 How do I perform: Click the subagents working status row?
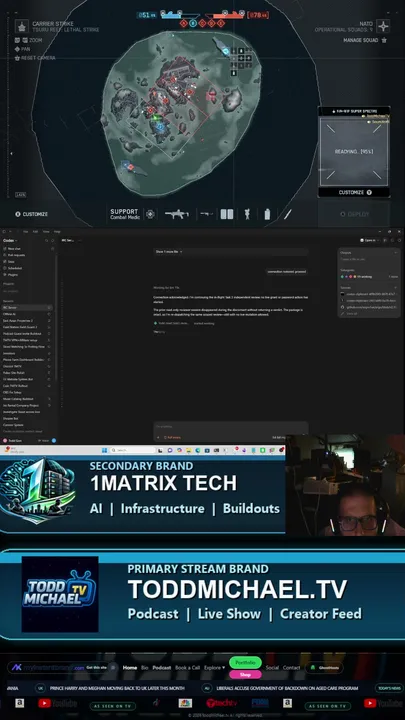coord(369,277)
